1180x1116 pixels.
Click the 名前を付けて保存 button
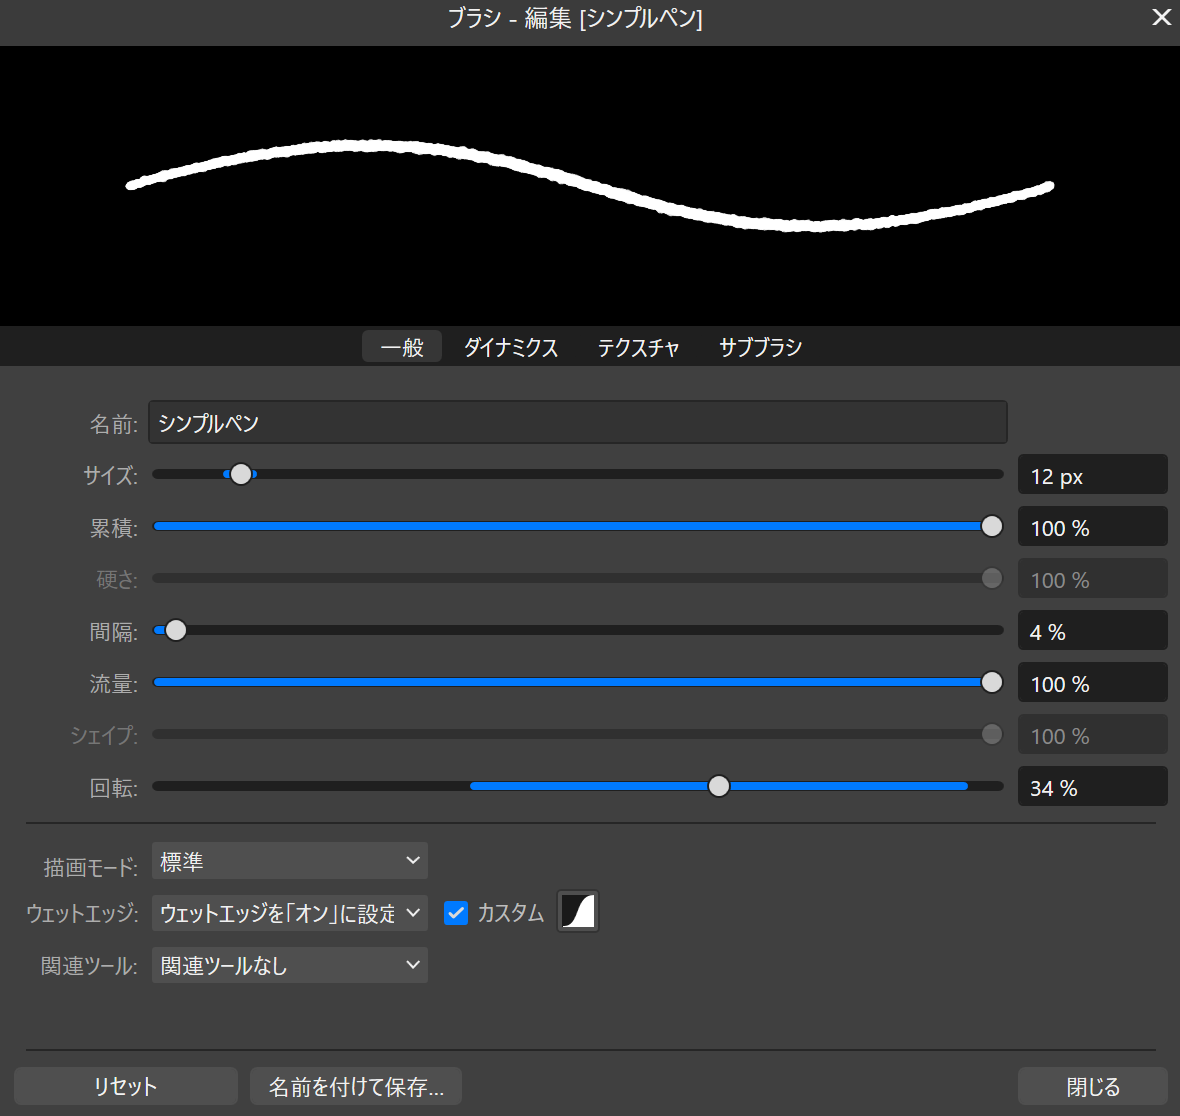[x=356, y=1086]
